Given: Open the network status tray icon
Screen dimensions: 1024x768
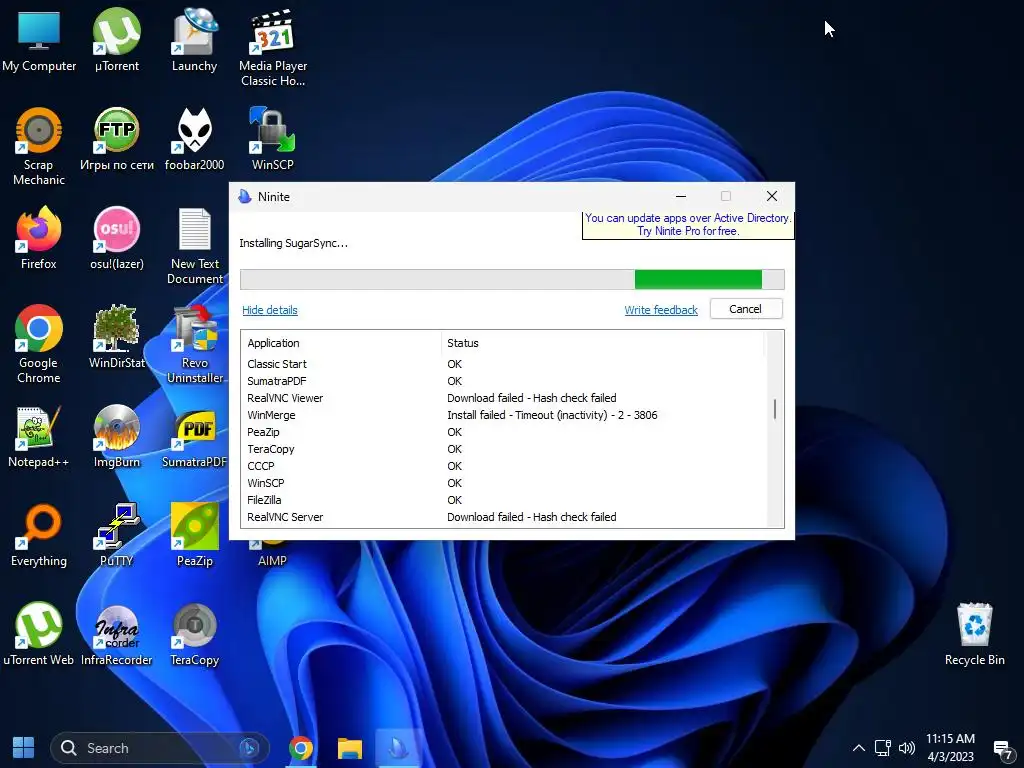Looking at the screenshot, I should pyautogui.click(x=883, y=748).
